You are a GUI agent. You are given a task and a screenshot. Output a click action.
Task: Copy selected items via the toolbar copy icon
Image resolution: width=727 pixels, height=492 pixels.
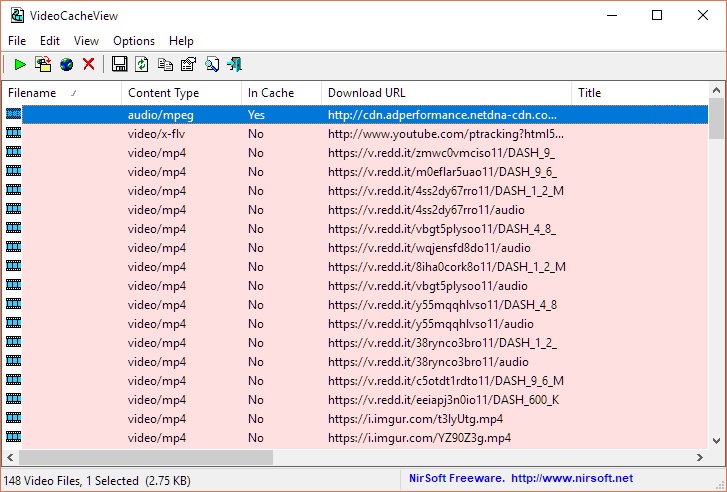click(x=165, y=64)
